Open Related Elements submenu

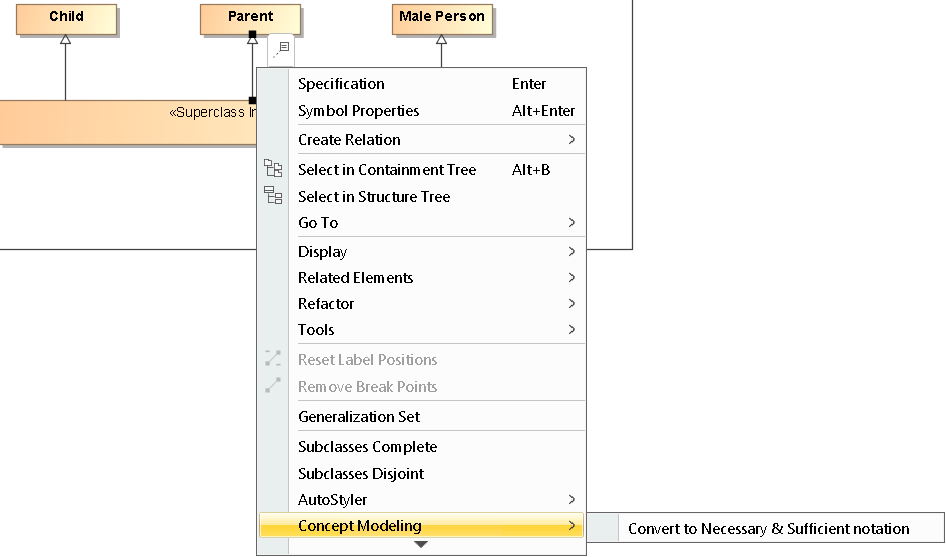pyautogui.click(x=355, y=278)
